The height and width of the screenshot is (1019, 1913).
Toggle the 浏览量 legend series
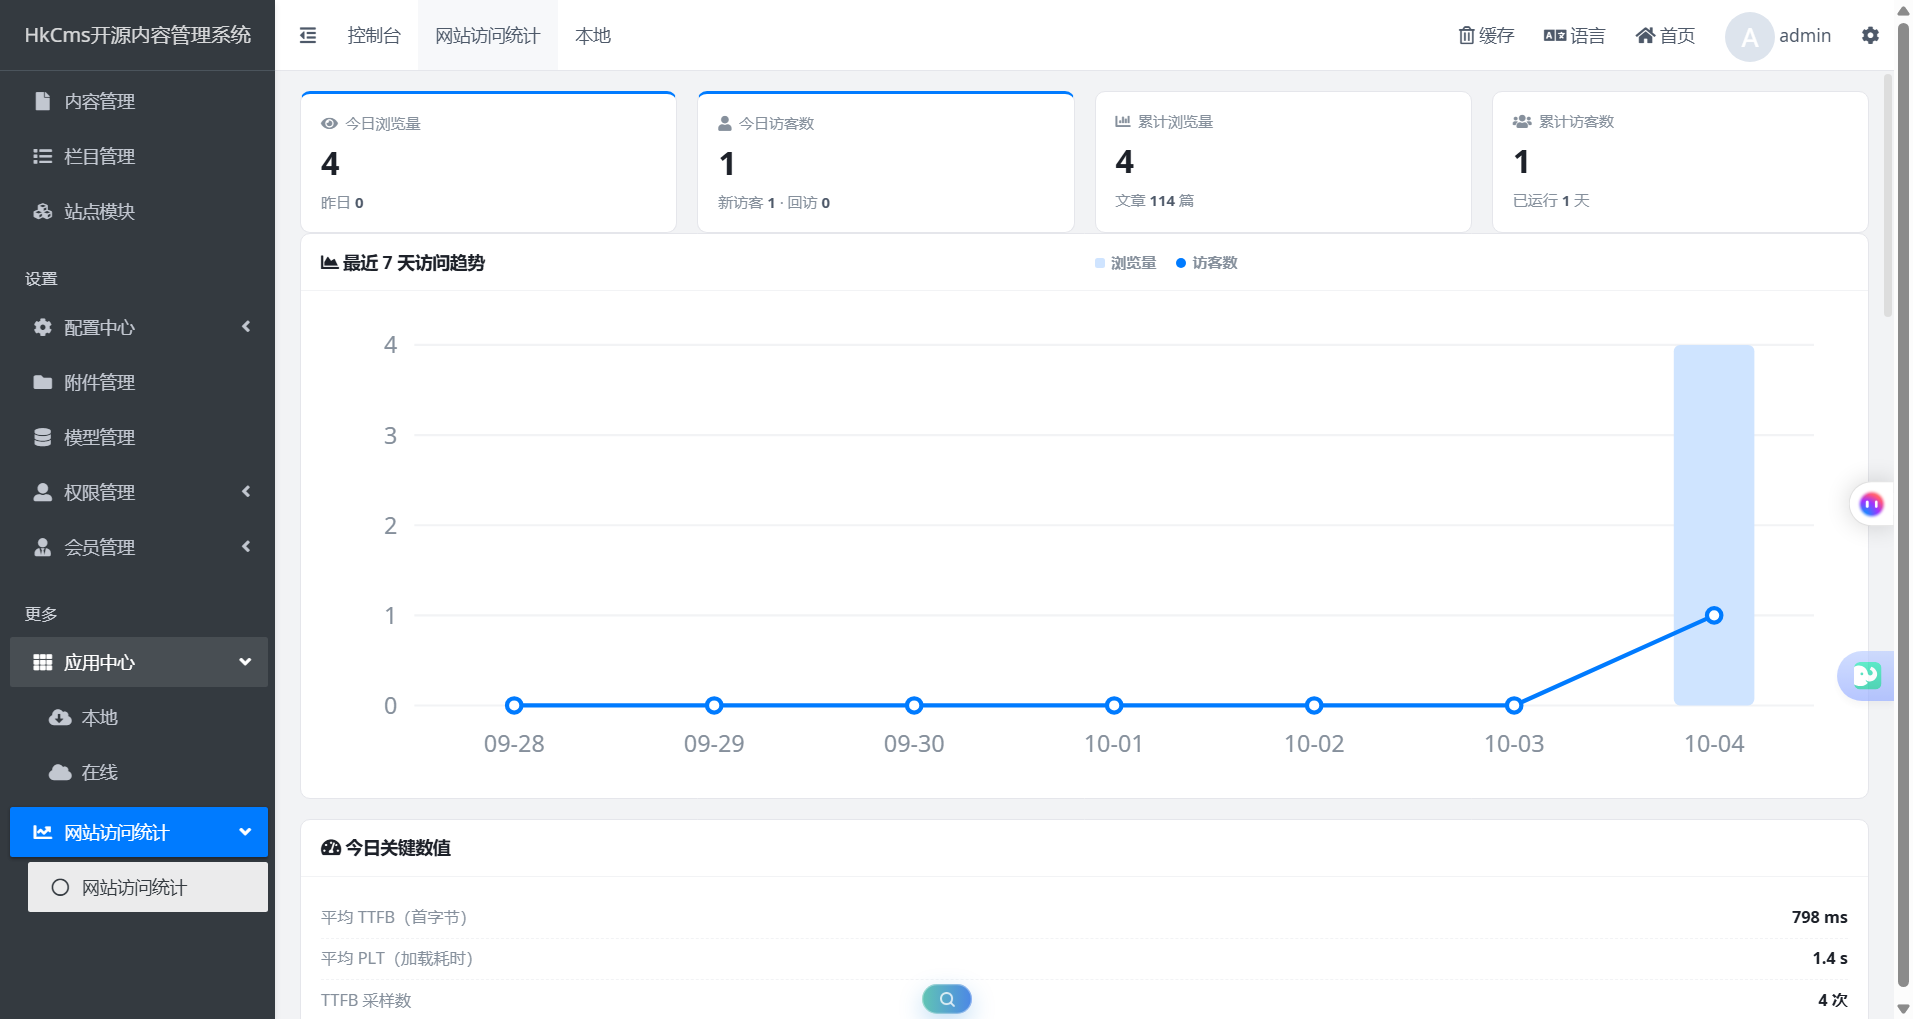1125,263
